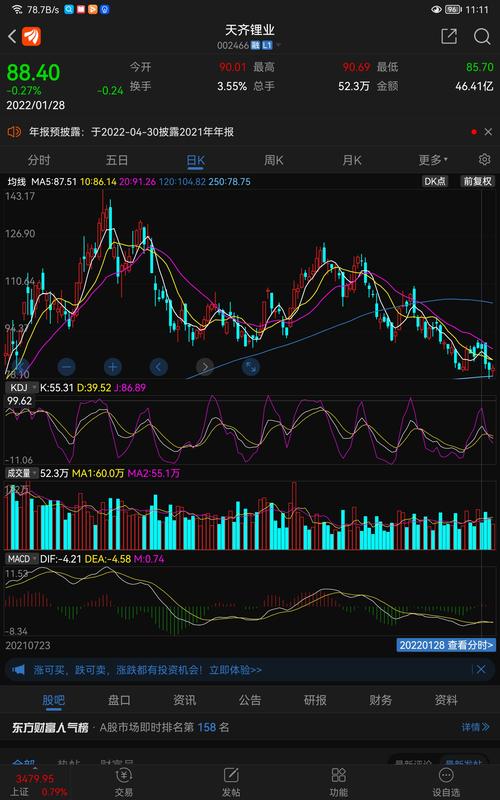Zoom in chart with plus button
Image resolution: width=500 pixels, height=800 pixels.
pyautogui.click(x=113, y=366)
